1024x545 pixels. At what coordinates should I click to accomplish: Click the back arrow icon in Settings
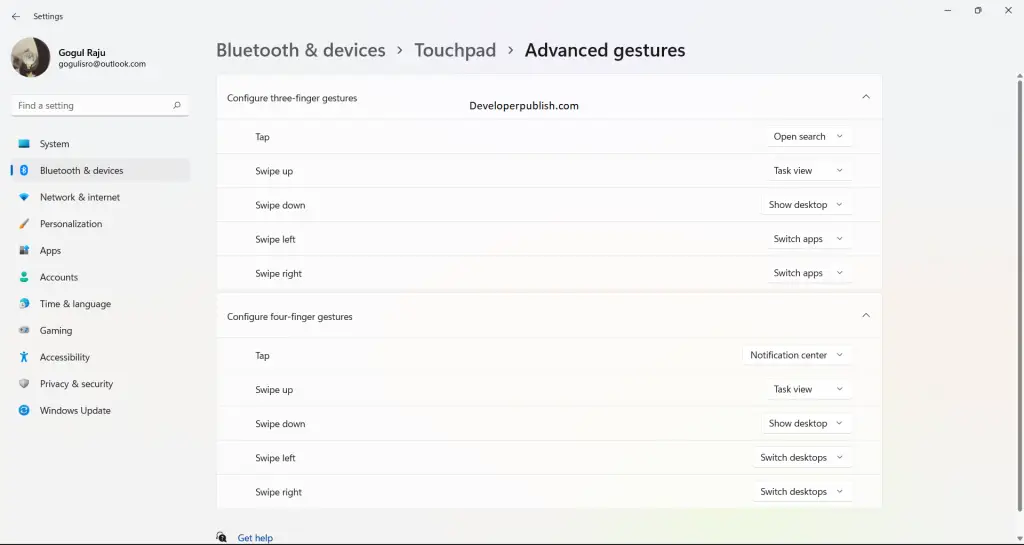16,16
